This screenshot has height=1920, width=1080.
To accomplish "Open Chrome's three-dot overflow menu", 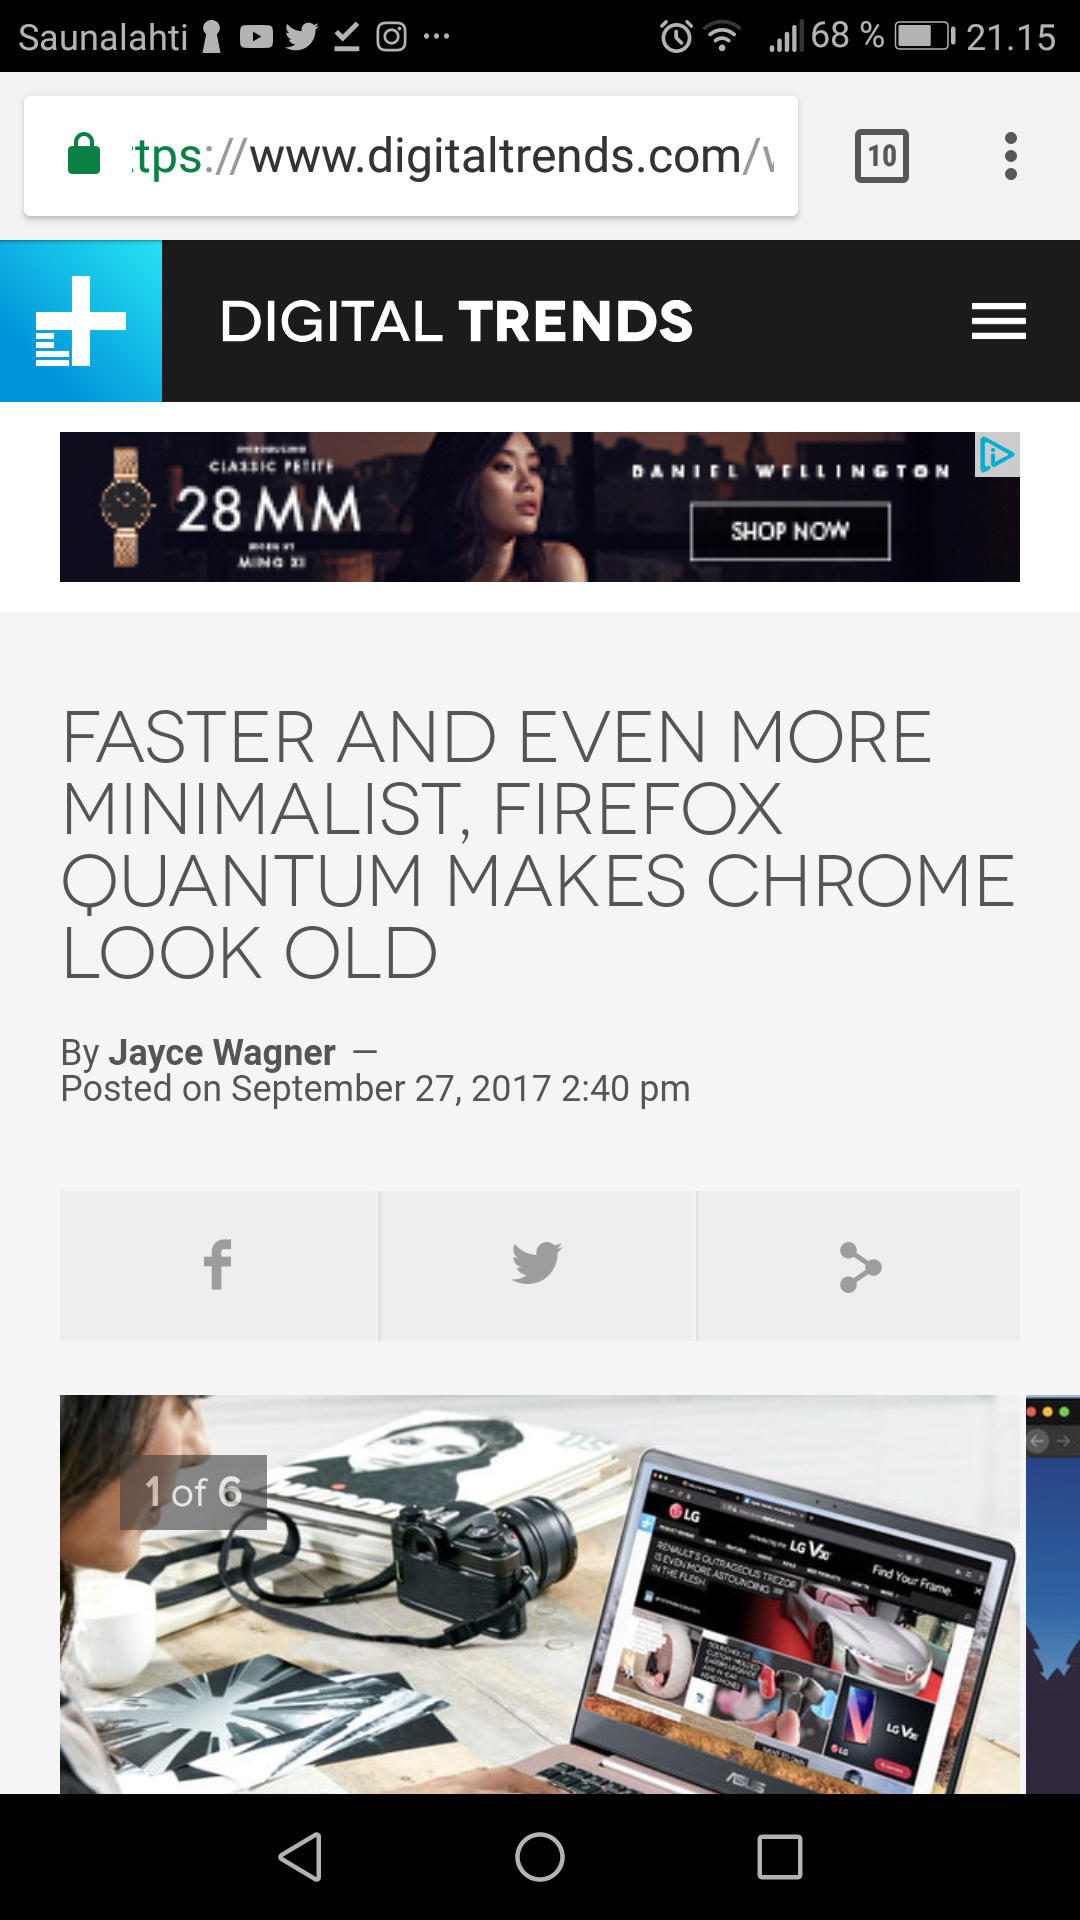I will click(x=1011, y=156).
